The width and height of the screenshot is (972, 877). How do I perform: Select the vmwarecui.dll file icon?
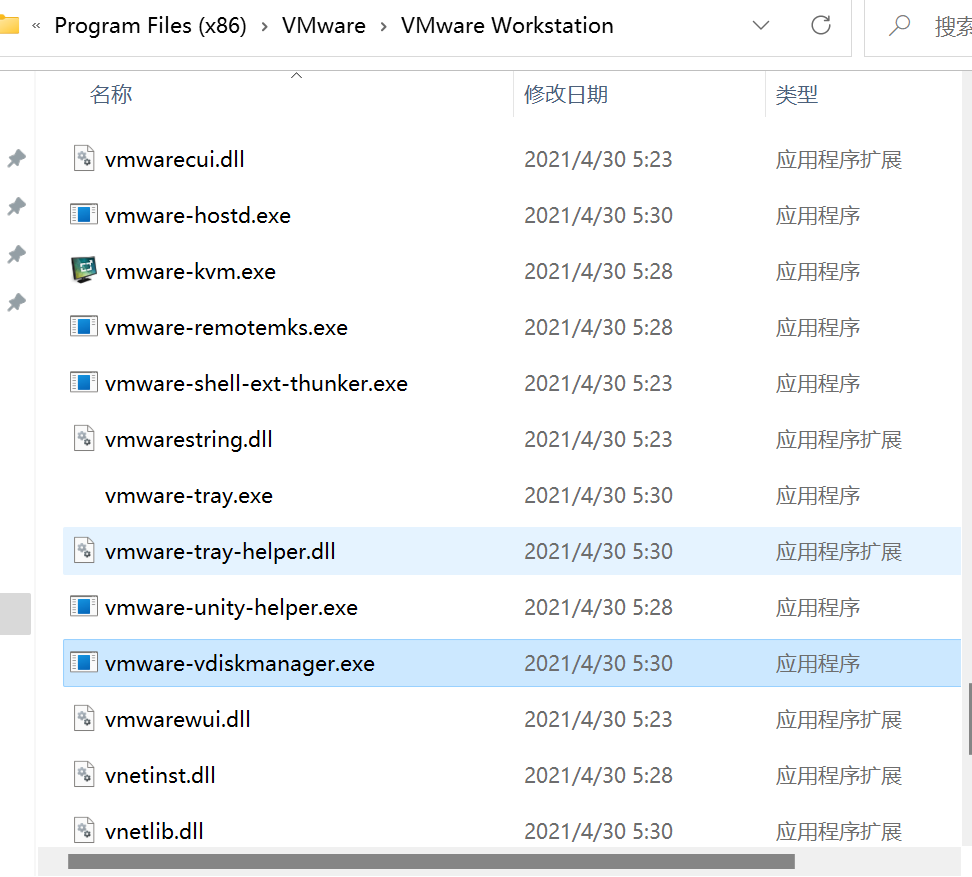pyautogui.click(x=84, y=158)
